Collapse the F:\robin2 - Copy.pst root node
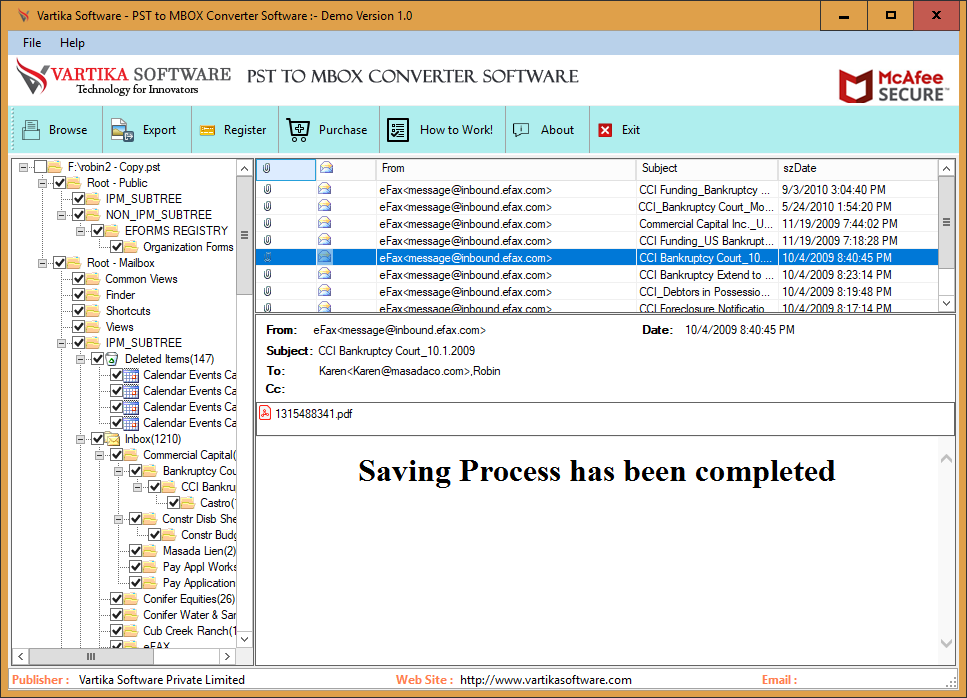 pyautogui.click(x=23, y=167)
